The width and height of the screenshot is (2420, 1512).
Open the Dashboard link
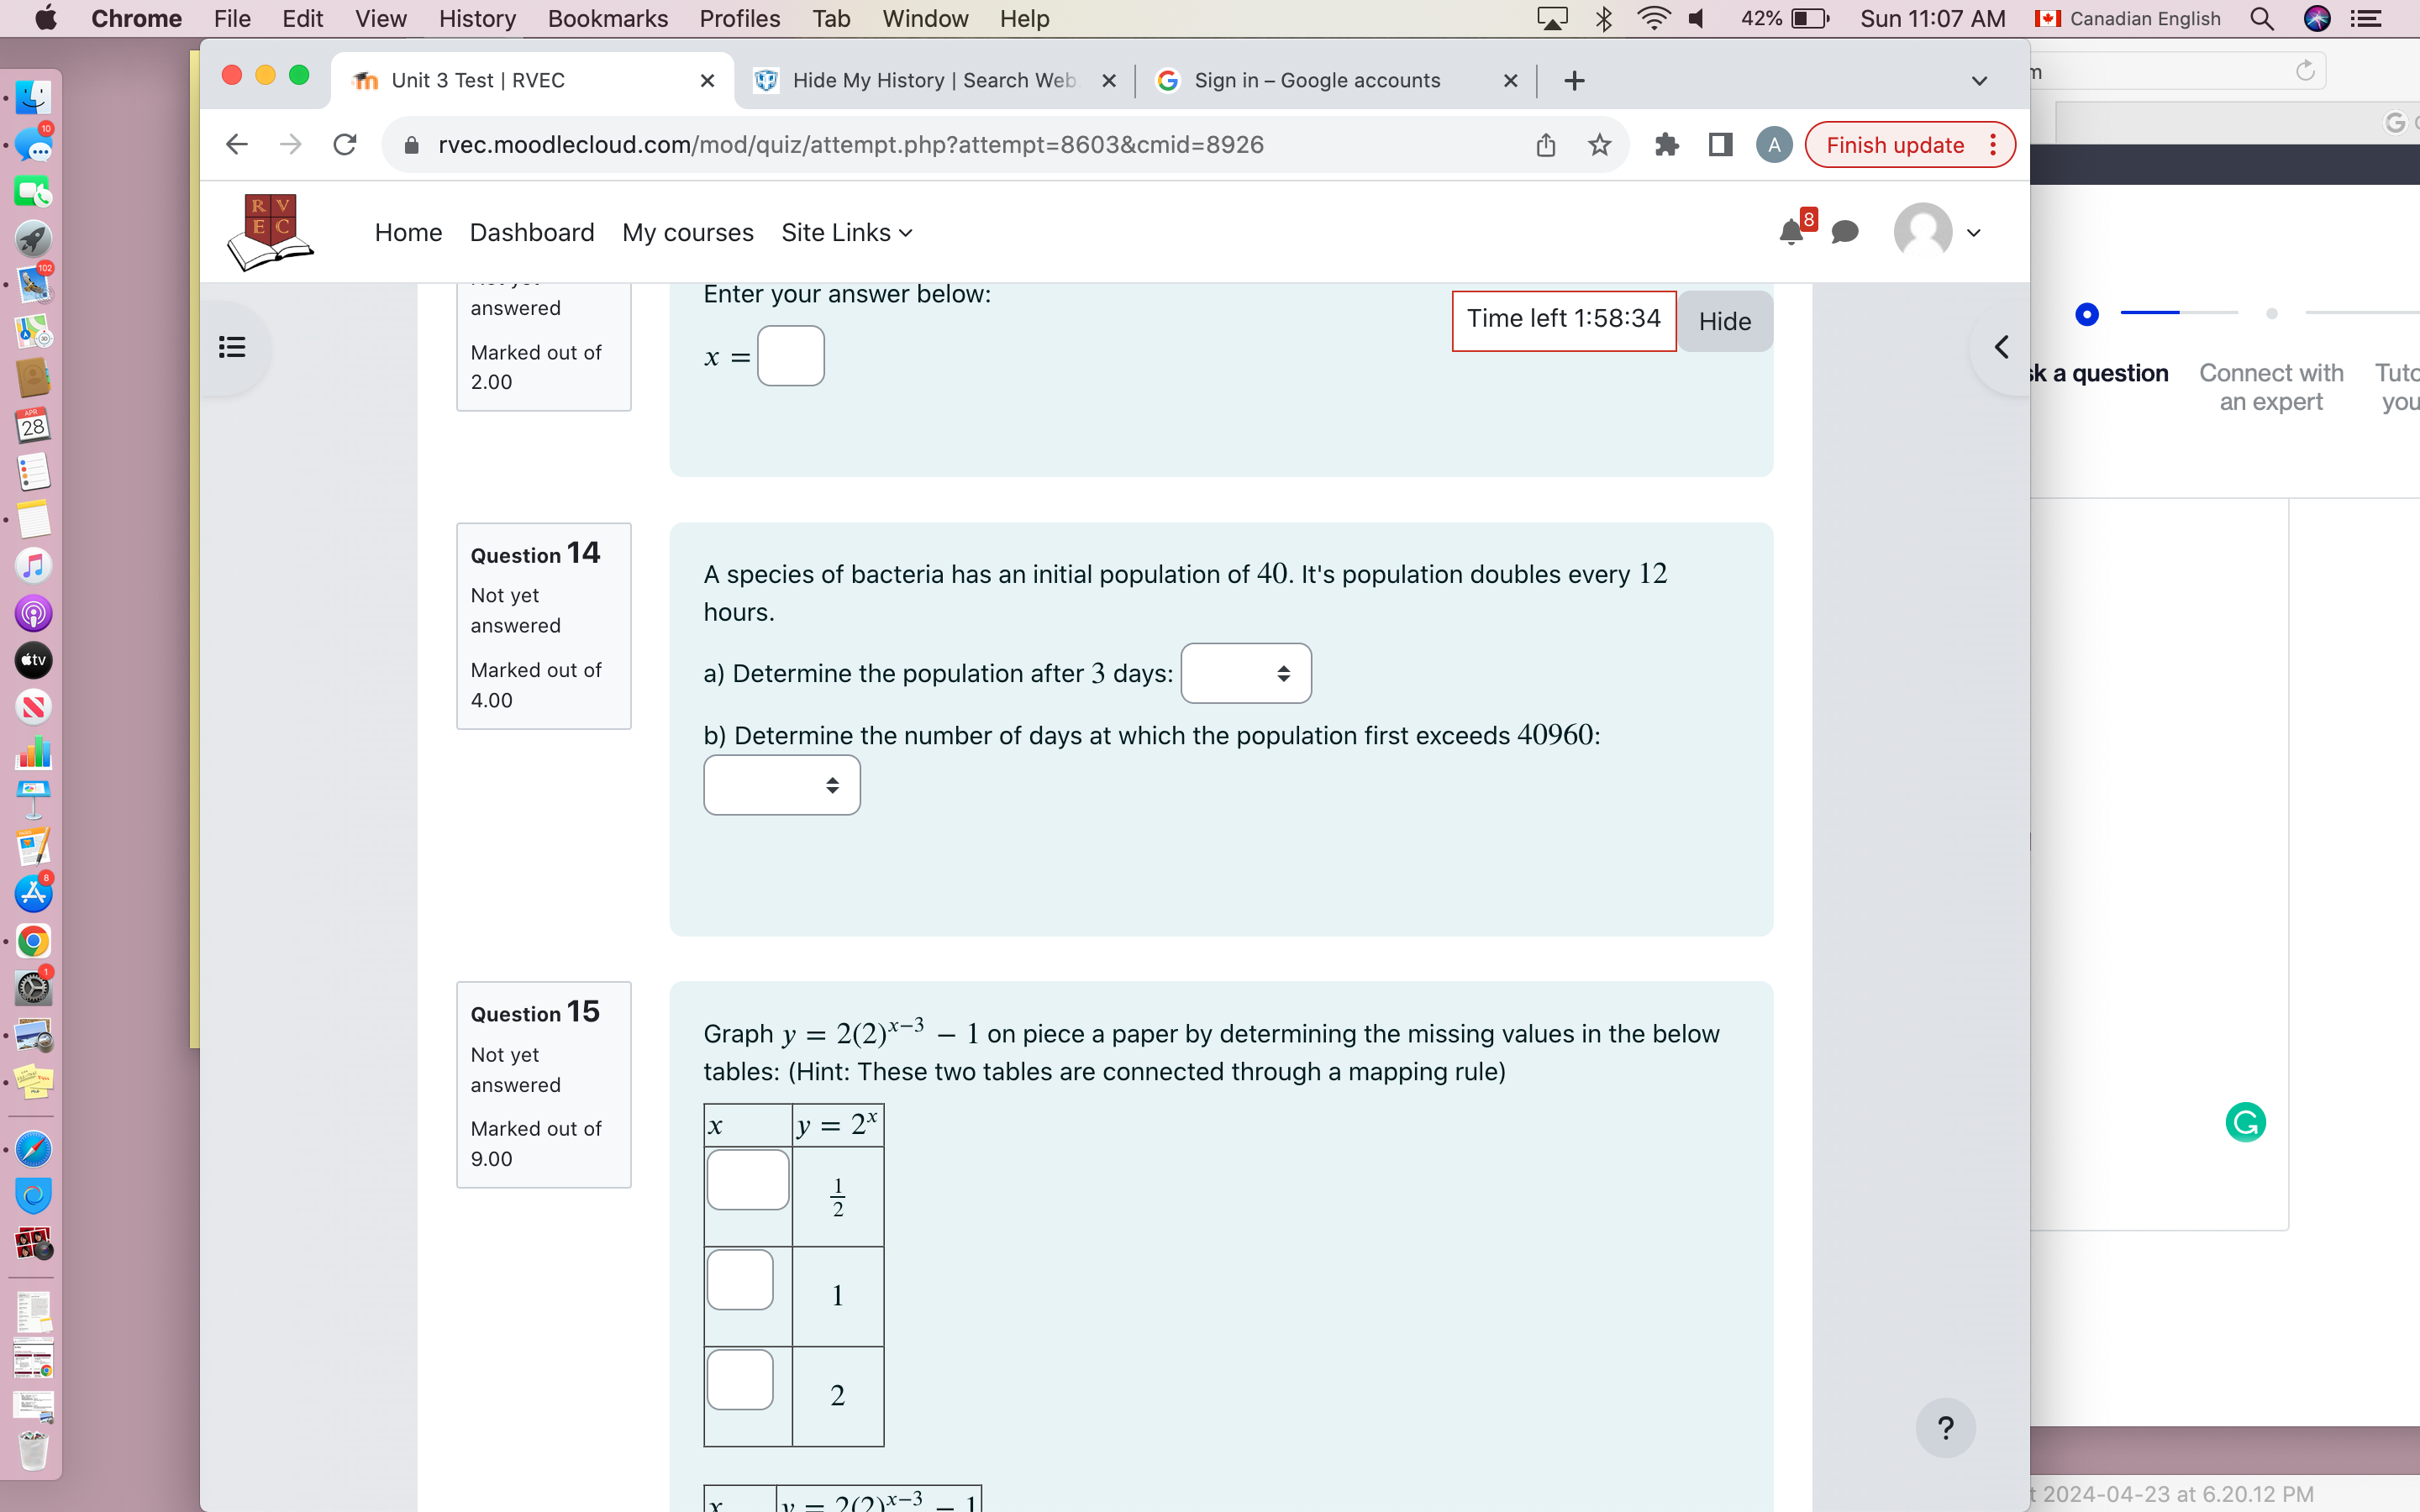click(x=532, y=232)
